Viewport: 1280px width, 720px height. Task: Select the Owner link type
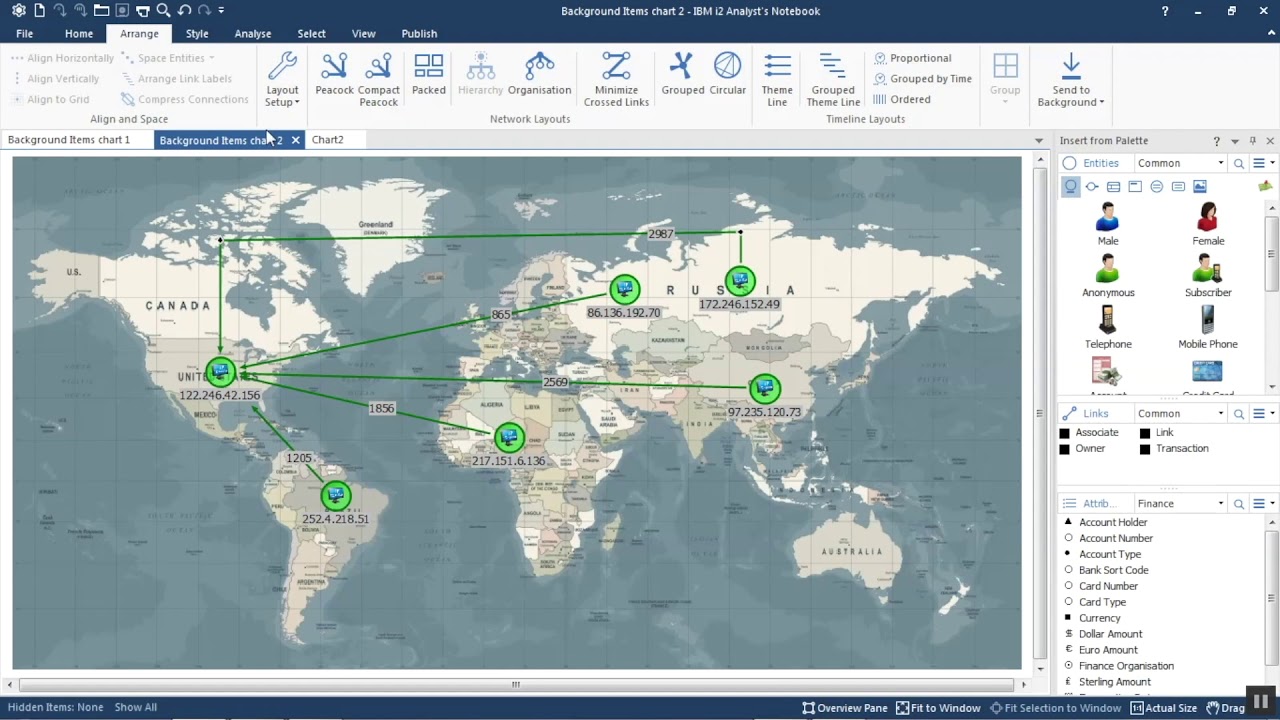[x=1083, y=449]
